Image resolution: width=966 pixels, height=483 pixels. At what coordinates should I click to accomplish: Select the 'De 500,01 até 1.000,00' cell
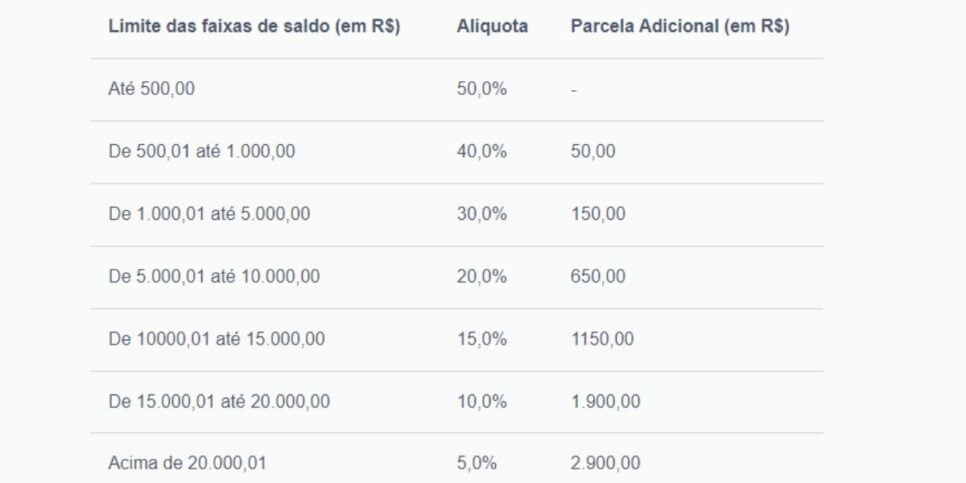click(201, 152)
